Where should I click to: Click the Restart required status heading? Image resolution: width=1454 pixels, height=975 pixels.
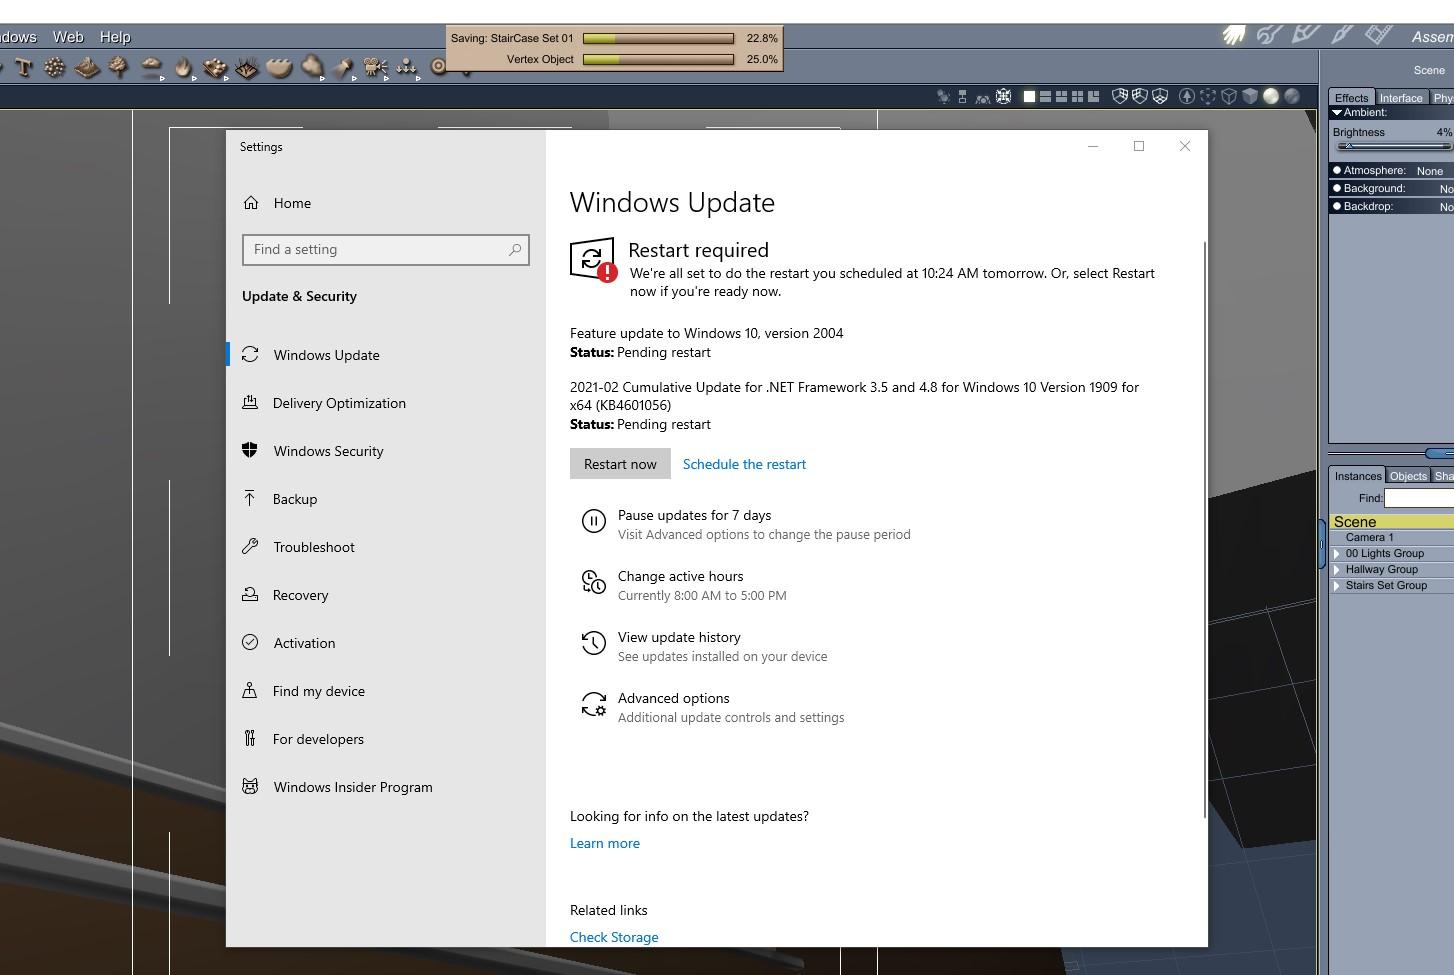click(x=698, y=250)
